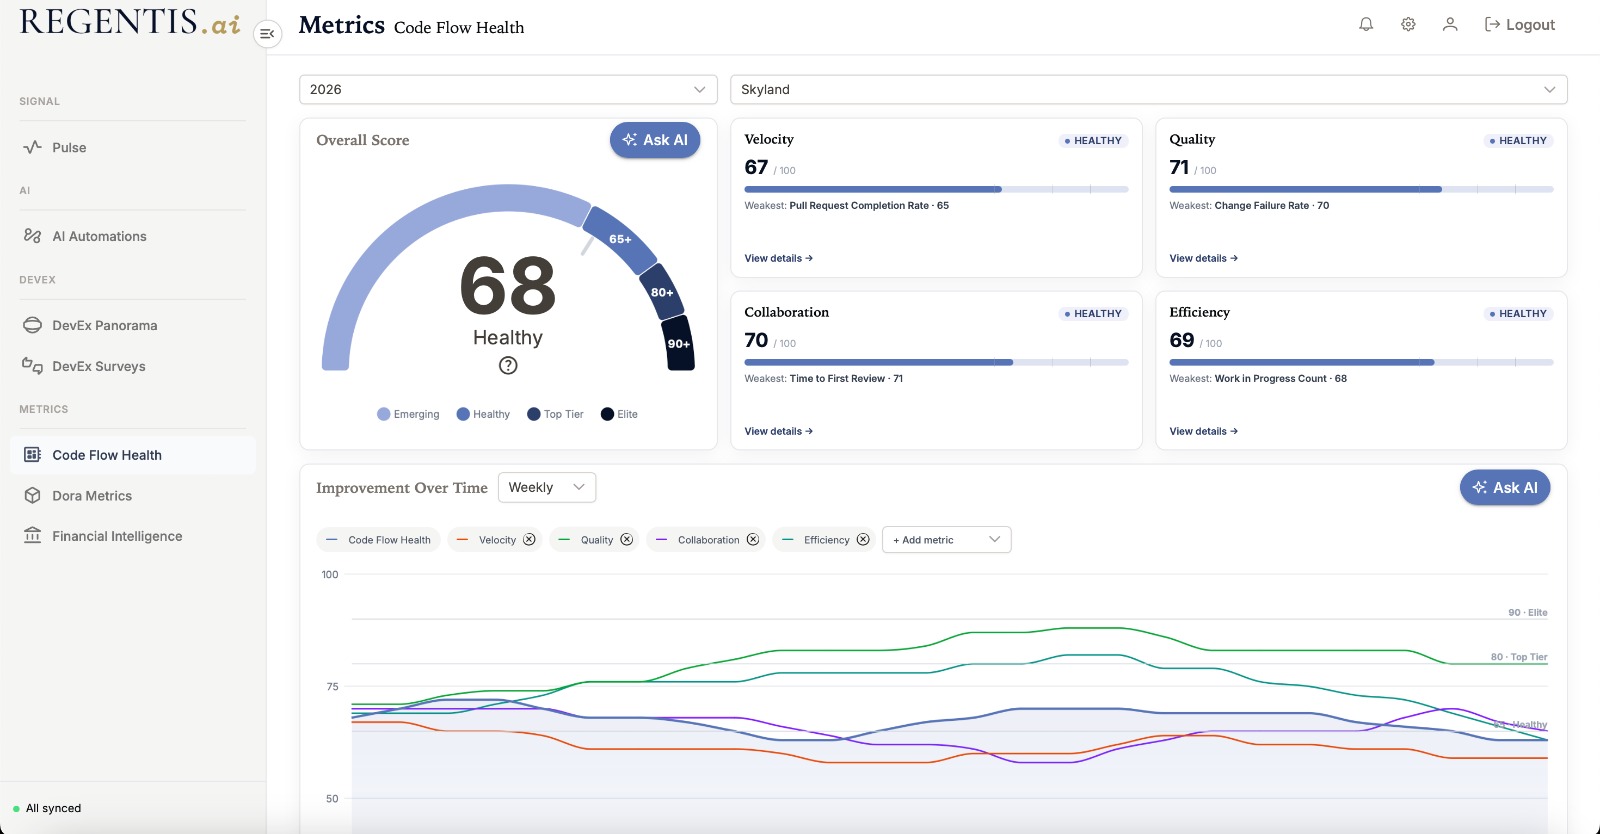The width and height of the screenshot is (1600, 834).
Task: Toggle the Code Flow Health series chip
Action: click(x=378, y=540)
